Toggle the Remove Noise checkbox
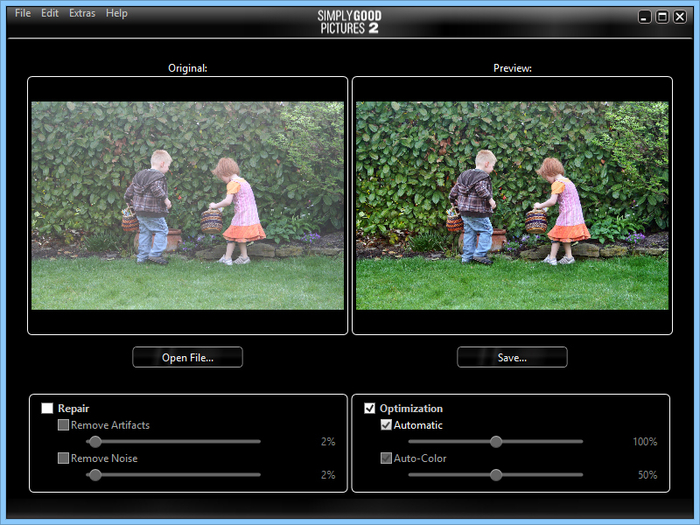This screenshot has height=525, width=700. pyautogui.click(x=63, y=458)
